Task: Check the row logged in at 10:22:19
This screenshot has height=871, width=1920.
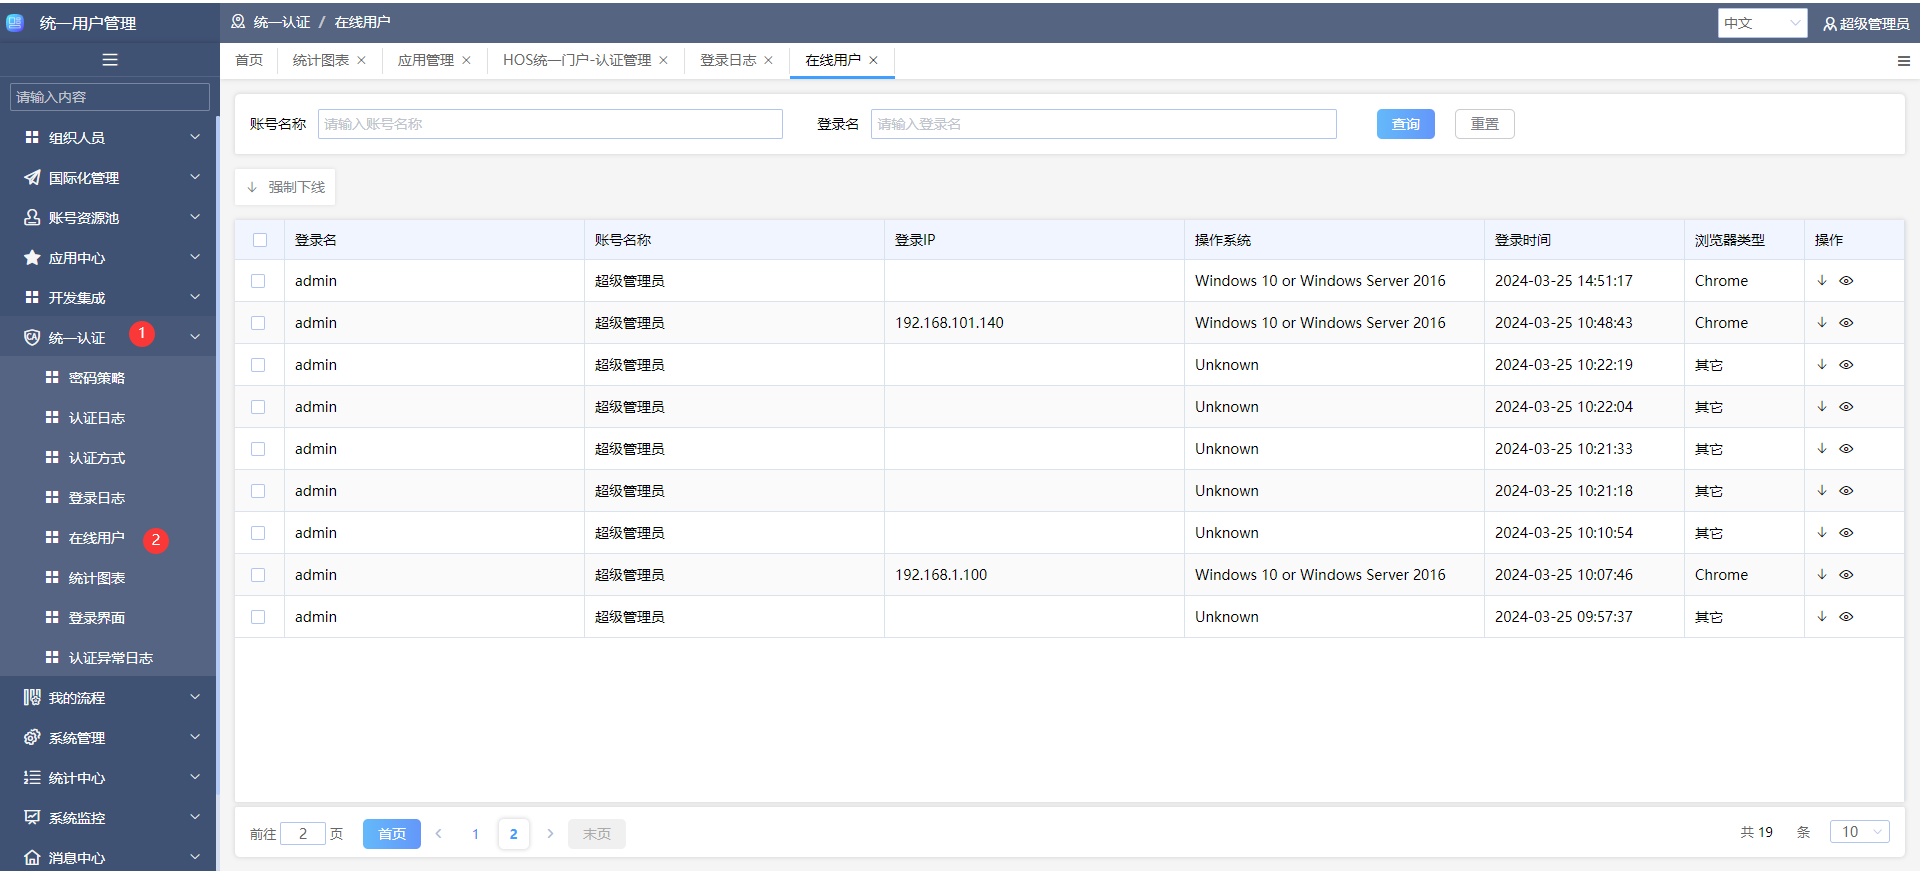Action: coord(258,365)
